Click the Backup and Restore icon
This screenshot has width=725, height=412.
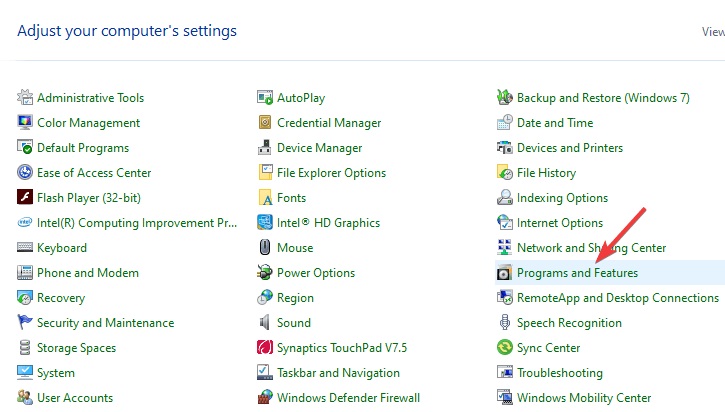click(505, 98)
